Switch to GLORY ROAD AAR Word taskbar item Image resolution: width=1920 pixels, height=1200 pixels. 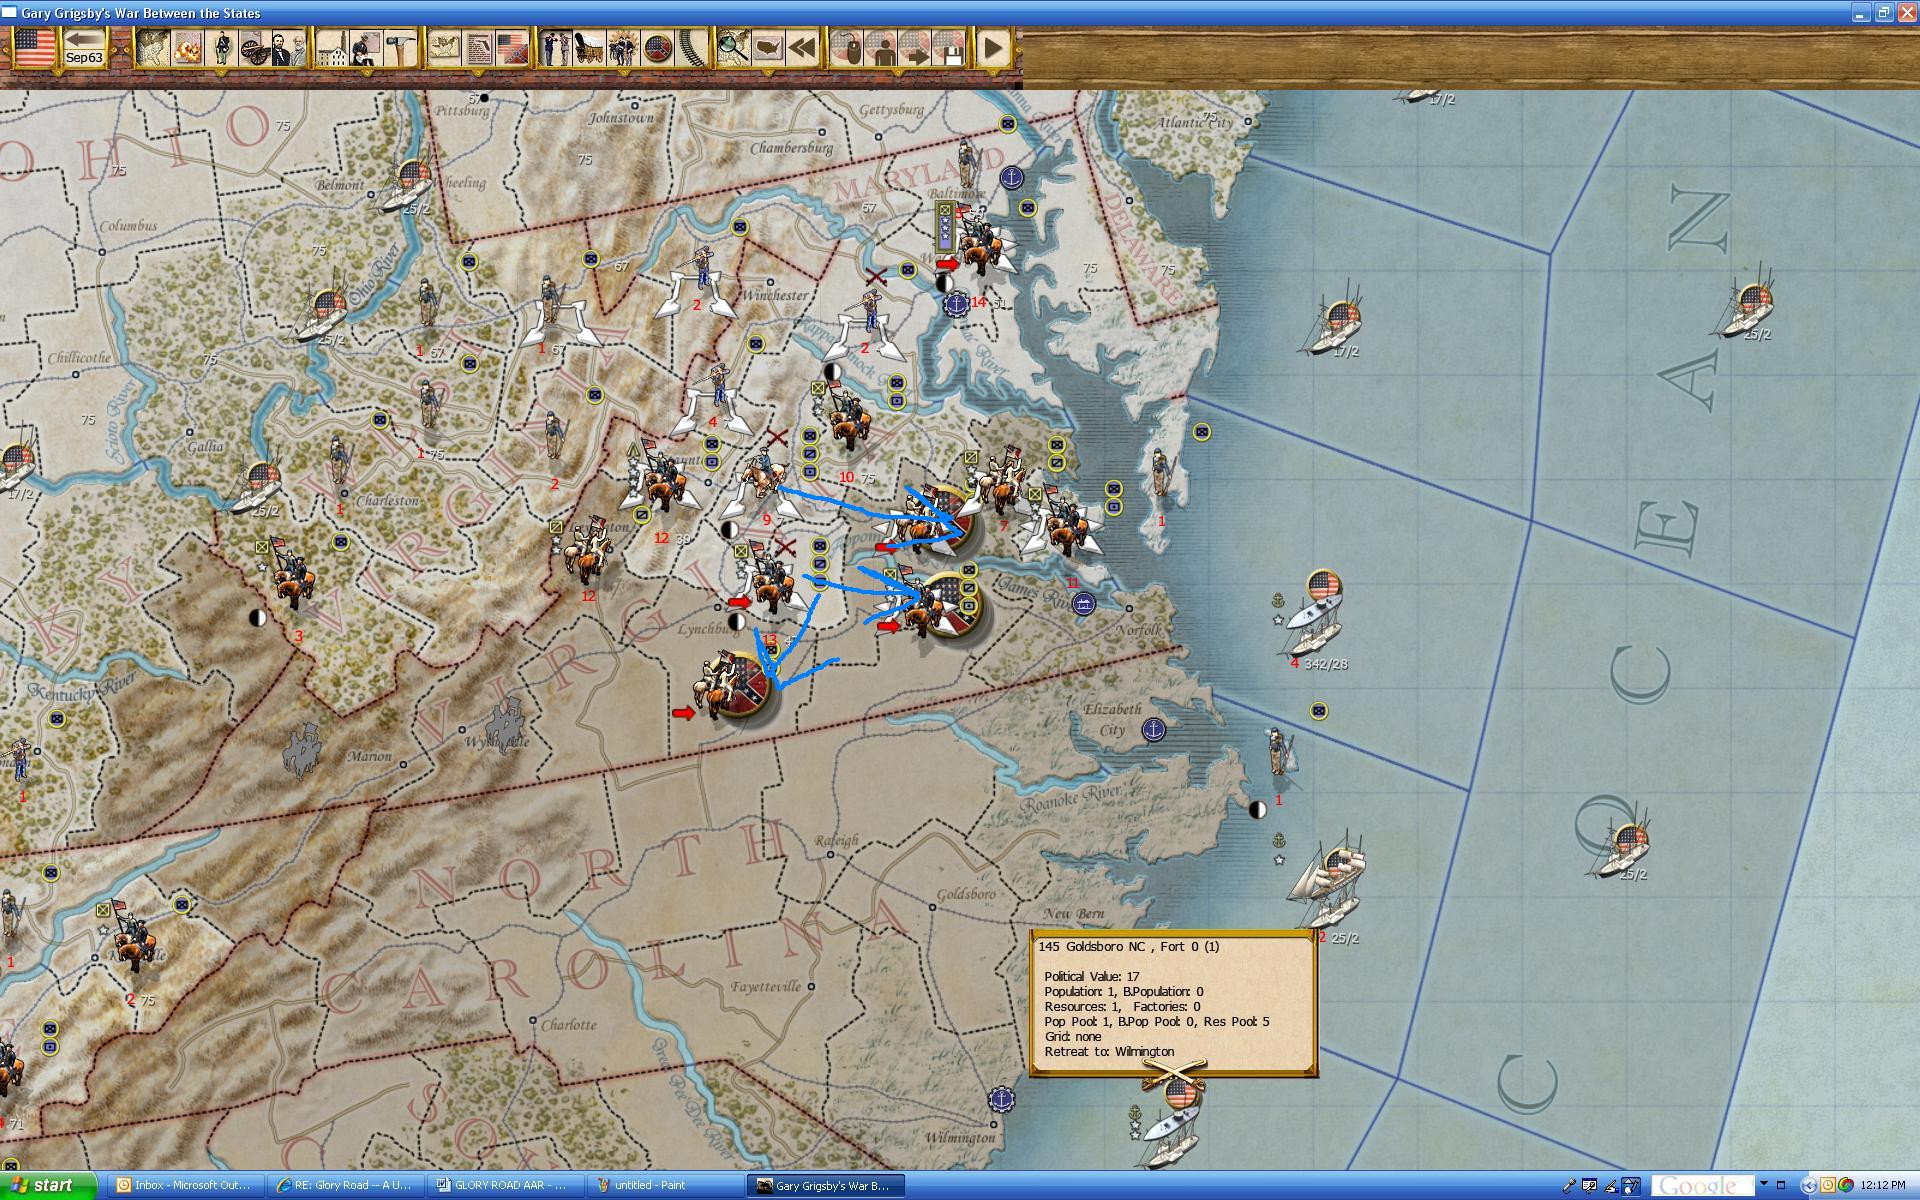[x=505, y=1185]
